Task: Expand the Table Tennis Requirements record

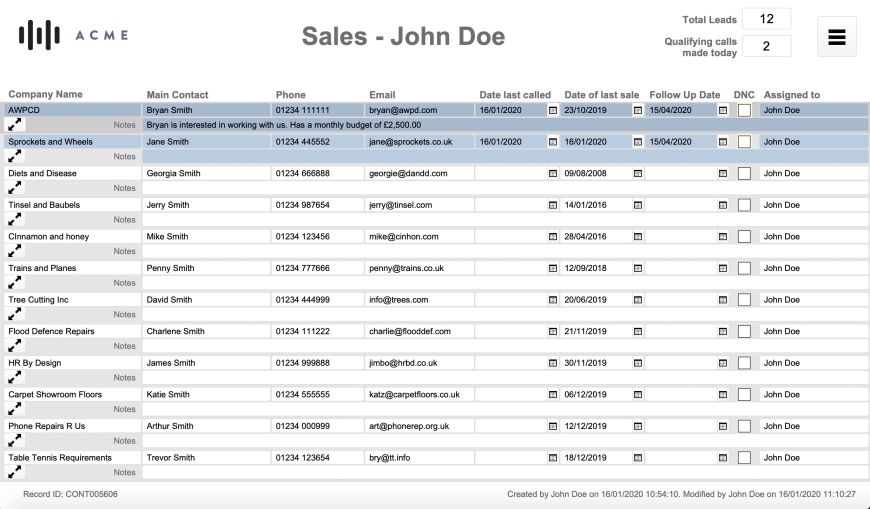Action: [14, 472]
